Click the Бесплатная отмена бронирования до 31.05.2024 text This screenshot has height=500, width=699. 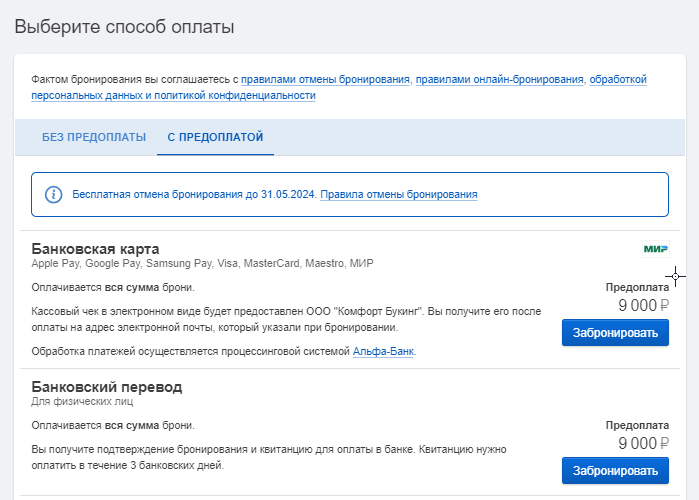pos(194,194)
